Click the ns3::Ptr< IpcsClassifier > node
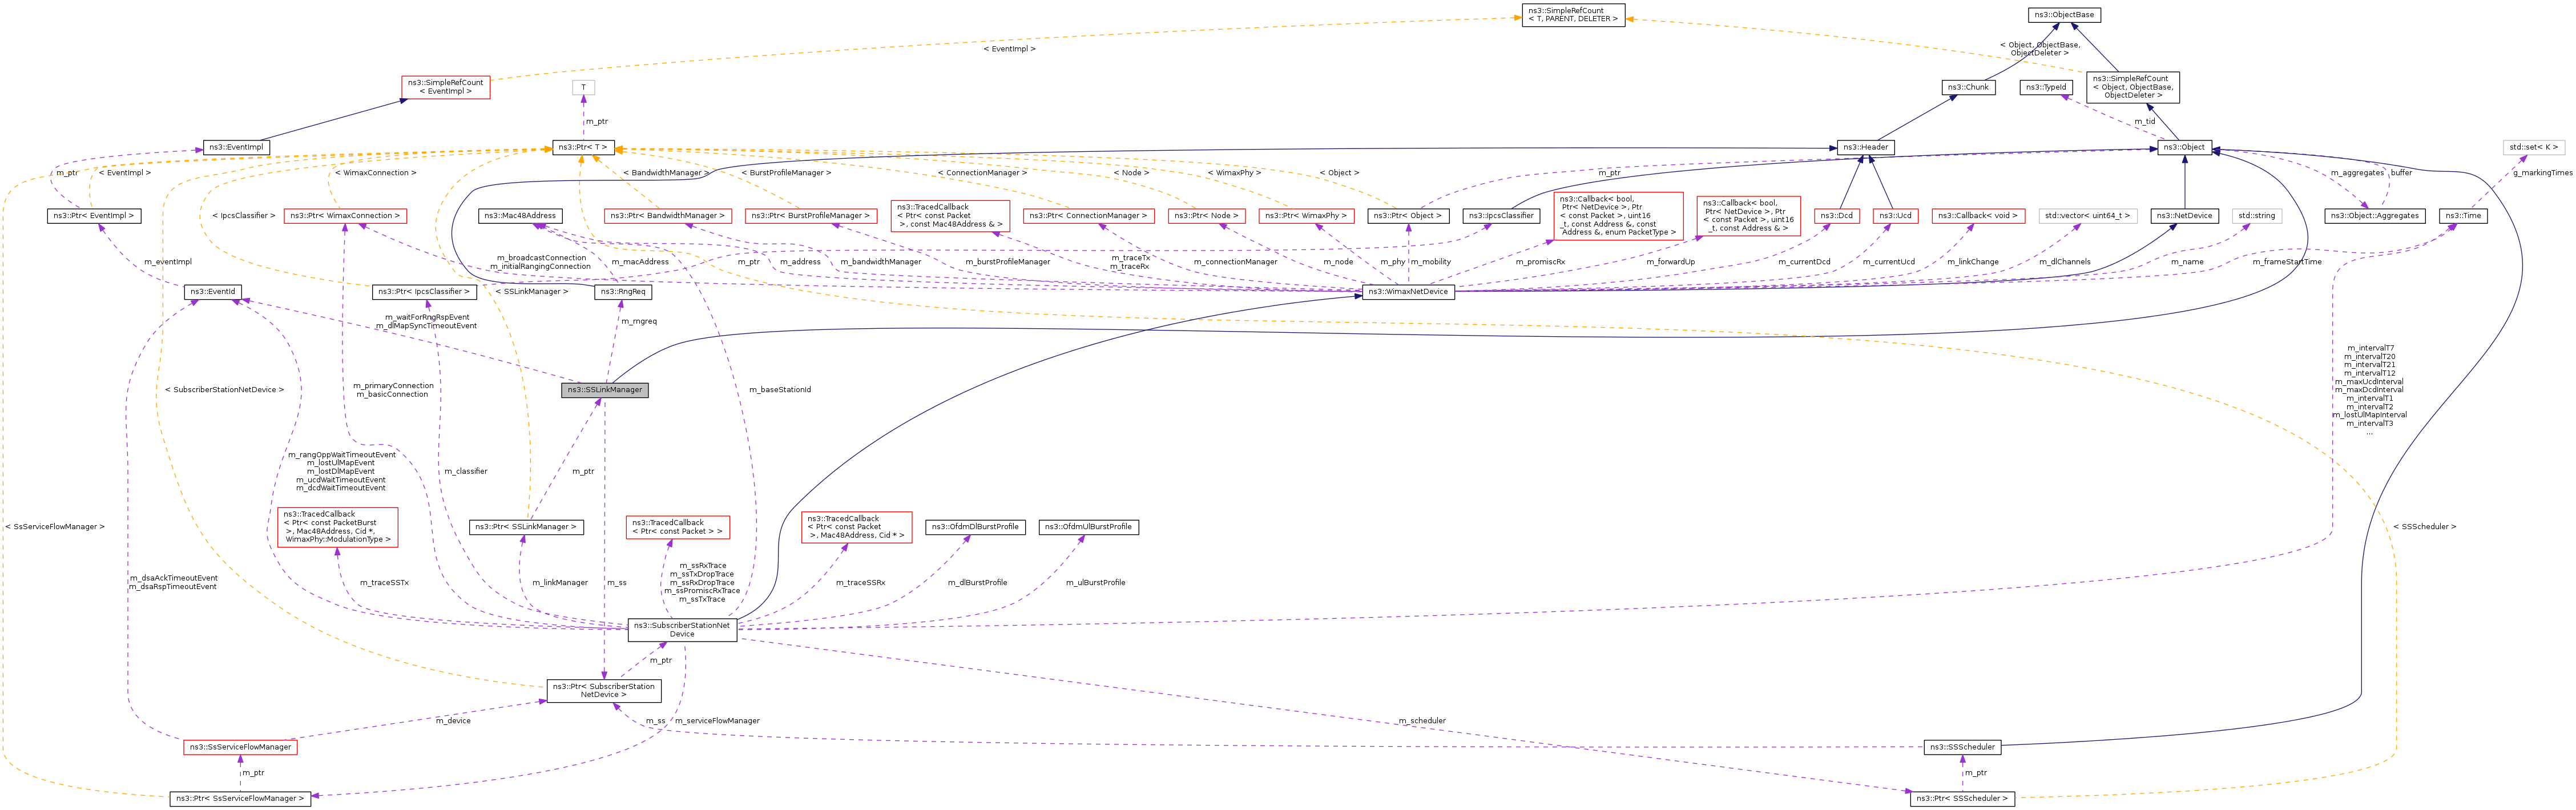The height and width of the screenshot is (810, 2576). 424,292
